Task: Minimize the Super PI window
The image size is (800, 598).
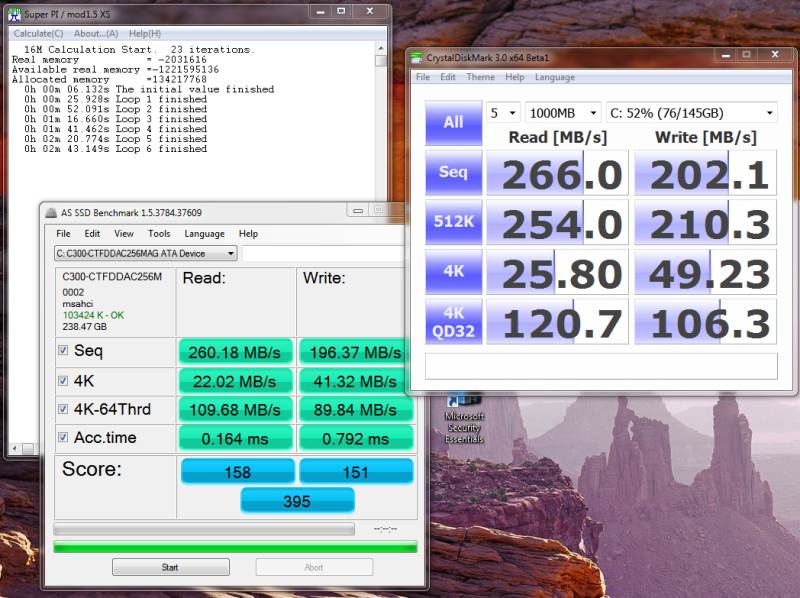Action: (320, 12)
